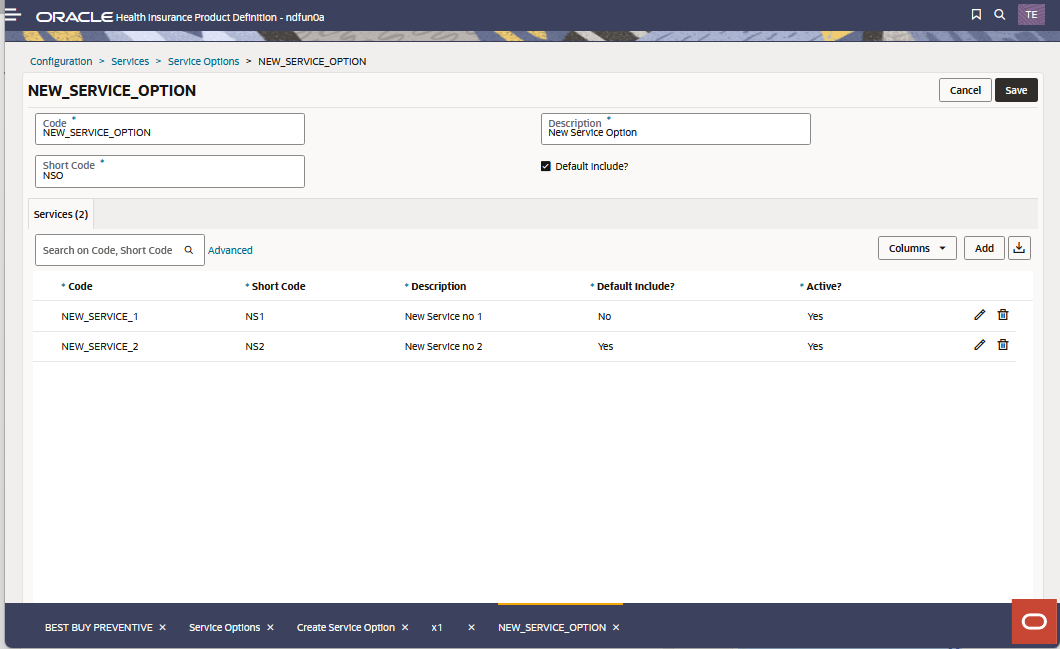Image resolution: width=1060 pixels, height=649 pixels.
Task: Edit NEW_SERVICE_2 with the pencil icon
Action: pos(979,344)
